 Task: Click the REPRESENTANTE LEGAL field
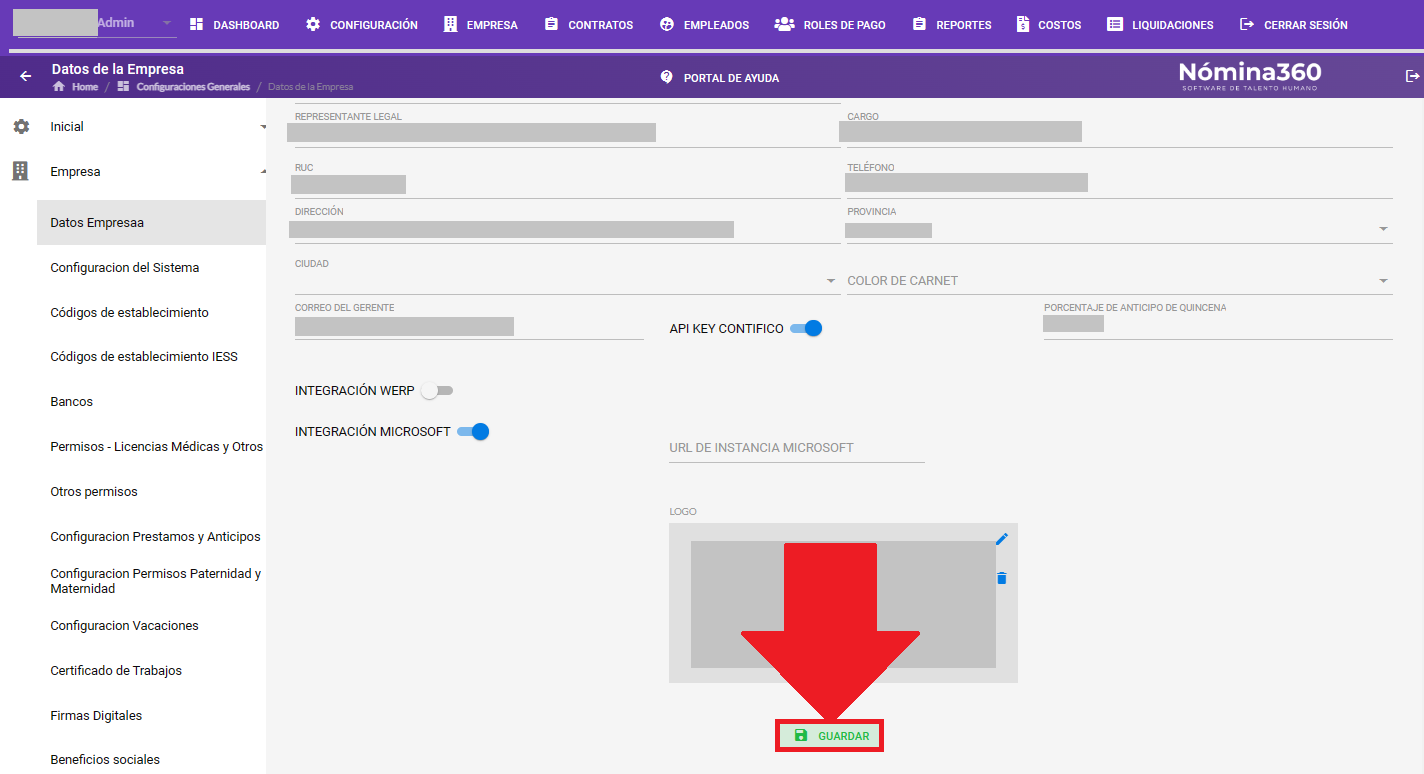(567, 130)
